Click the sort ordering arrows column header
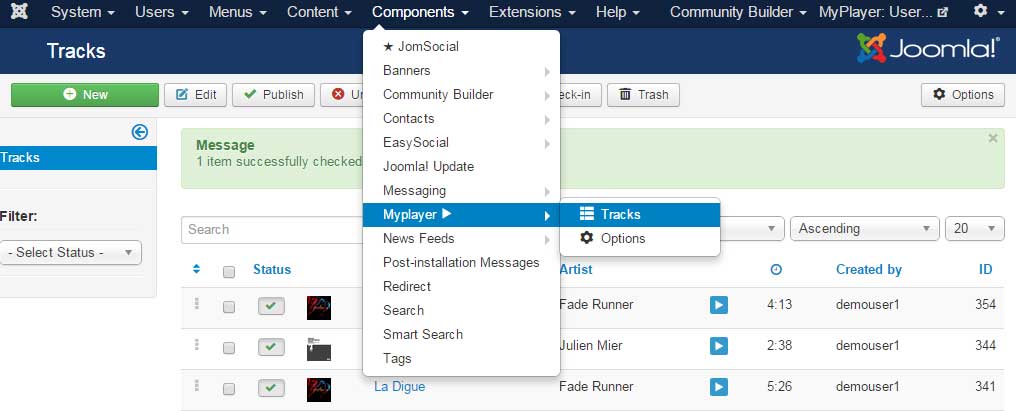The width and height of the screenshot is (1016, 411). 196,269
